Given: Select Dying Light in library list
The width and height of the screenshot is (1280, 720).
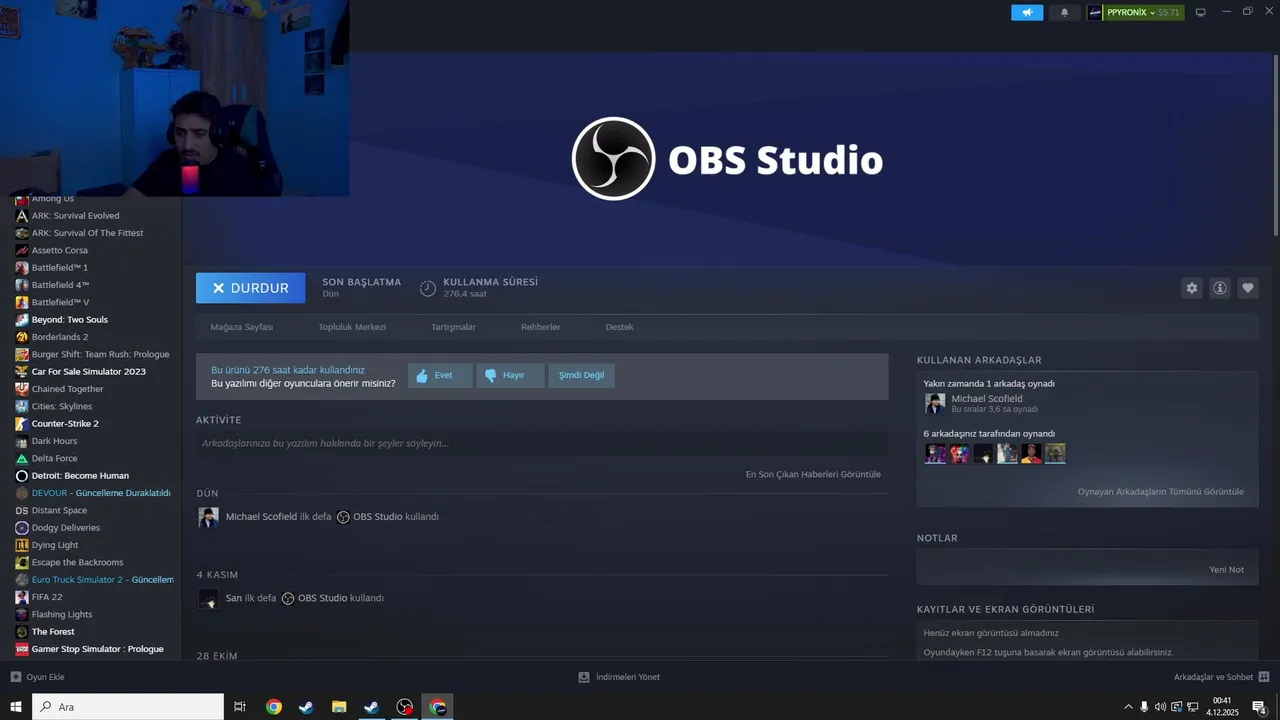Looking at the screenshot, I should tap(54, 545).
